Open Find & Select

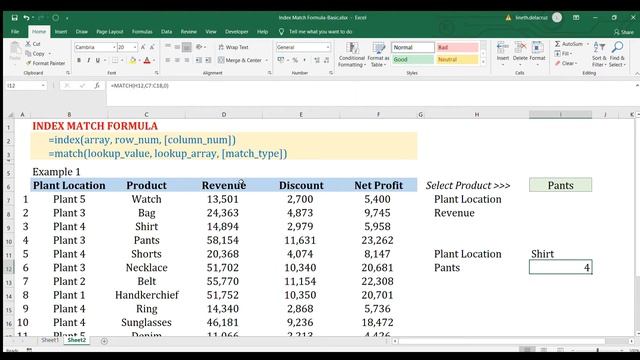[617, 54]
